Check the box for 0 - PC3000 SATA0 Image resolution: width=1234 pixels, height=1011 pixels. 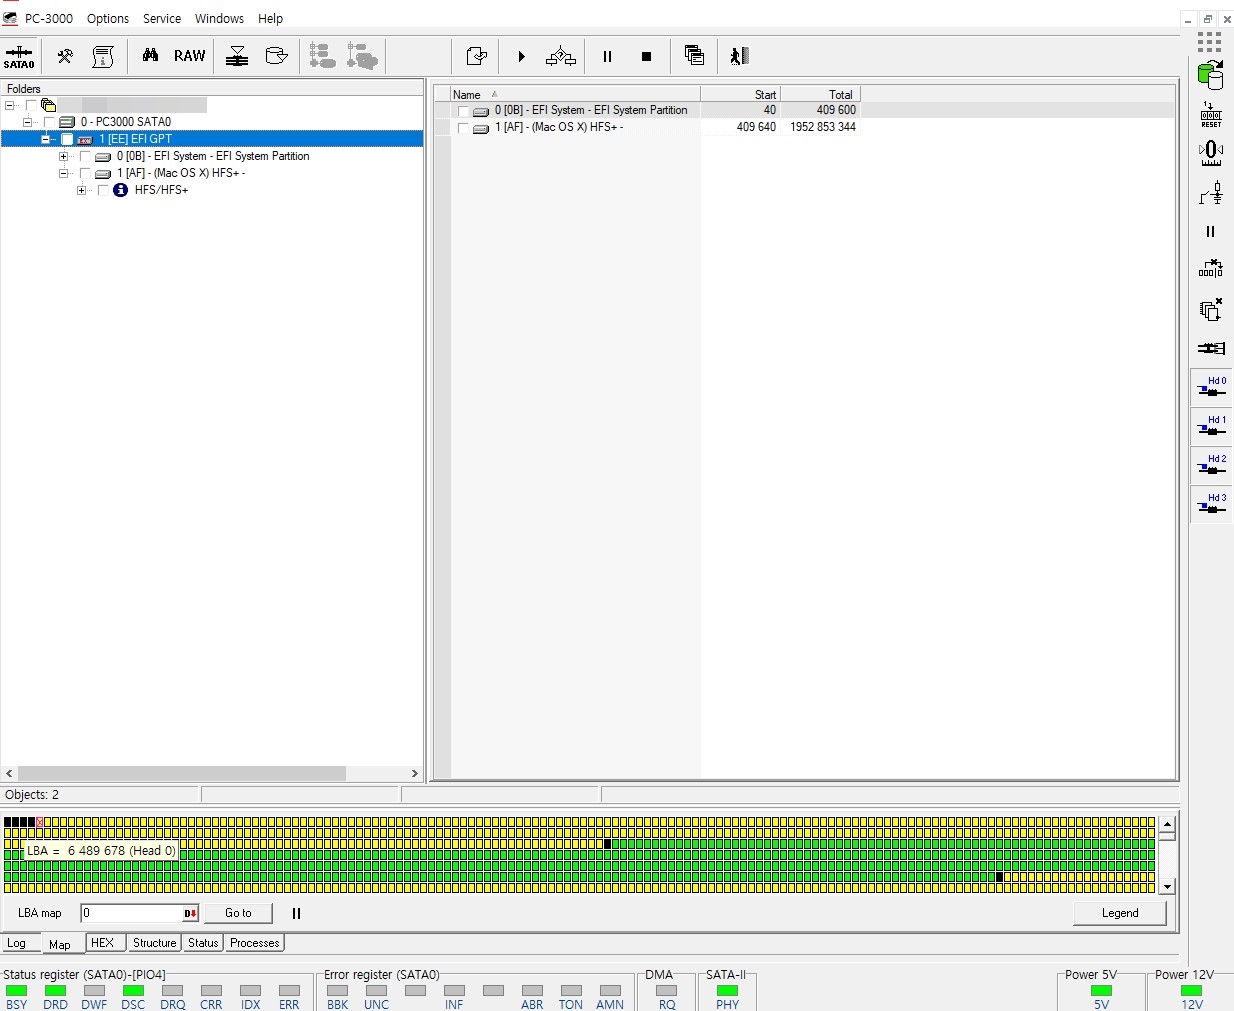point(49,122)
